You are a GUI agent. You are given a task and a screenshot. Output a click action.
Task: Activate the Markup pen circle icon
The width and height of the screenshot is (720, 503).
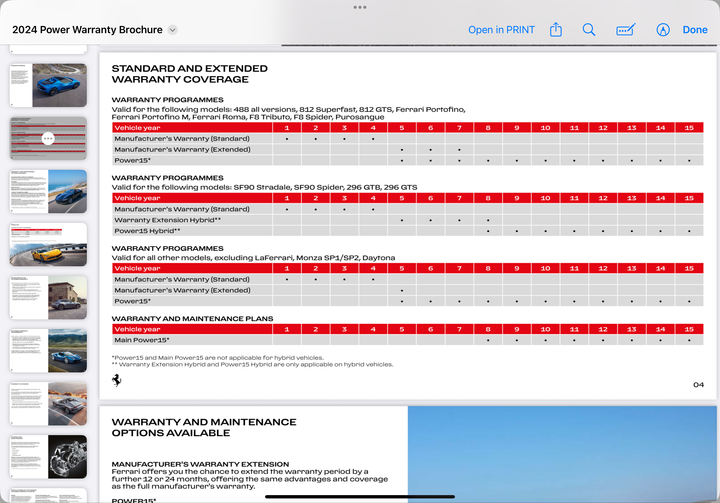[x=663, y=30]
